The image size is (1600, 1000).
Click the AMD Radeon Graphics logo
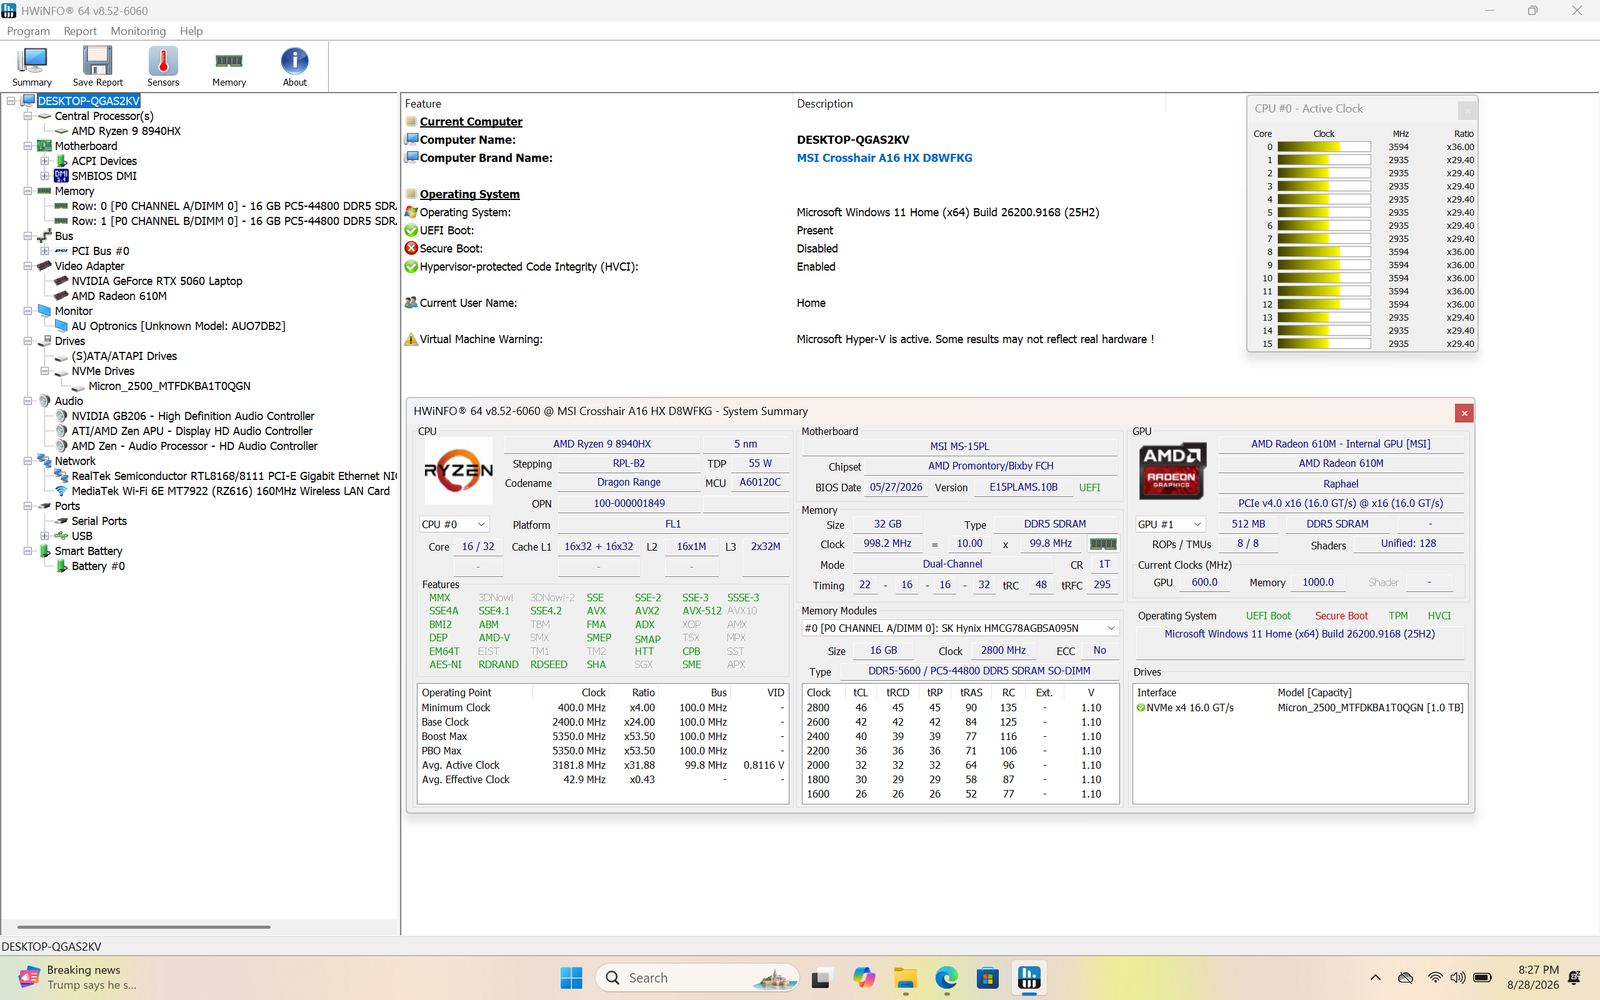coord(1171,471)
